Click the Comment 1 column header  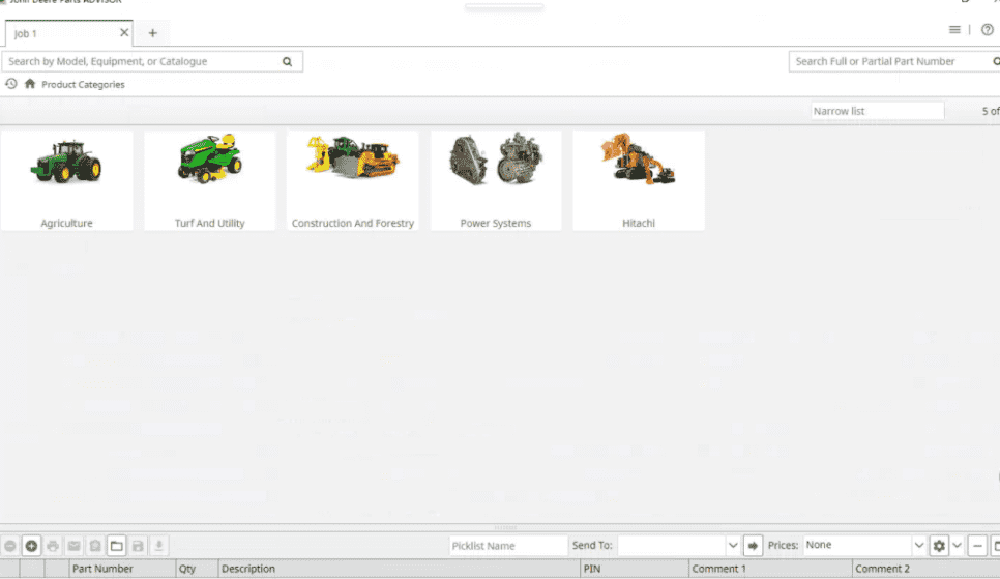click(770, 569)
